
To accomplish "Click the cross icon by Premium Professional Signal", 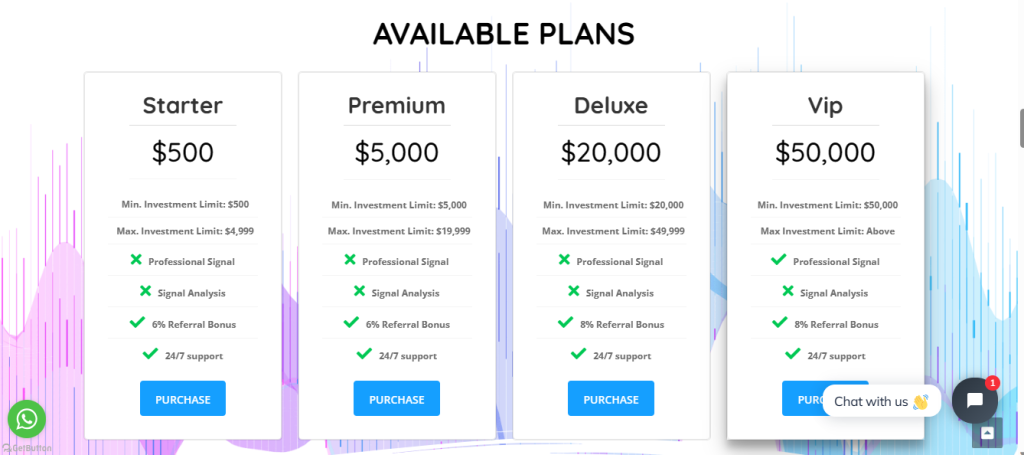I will click(x=350, y=260).
